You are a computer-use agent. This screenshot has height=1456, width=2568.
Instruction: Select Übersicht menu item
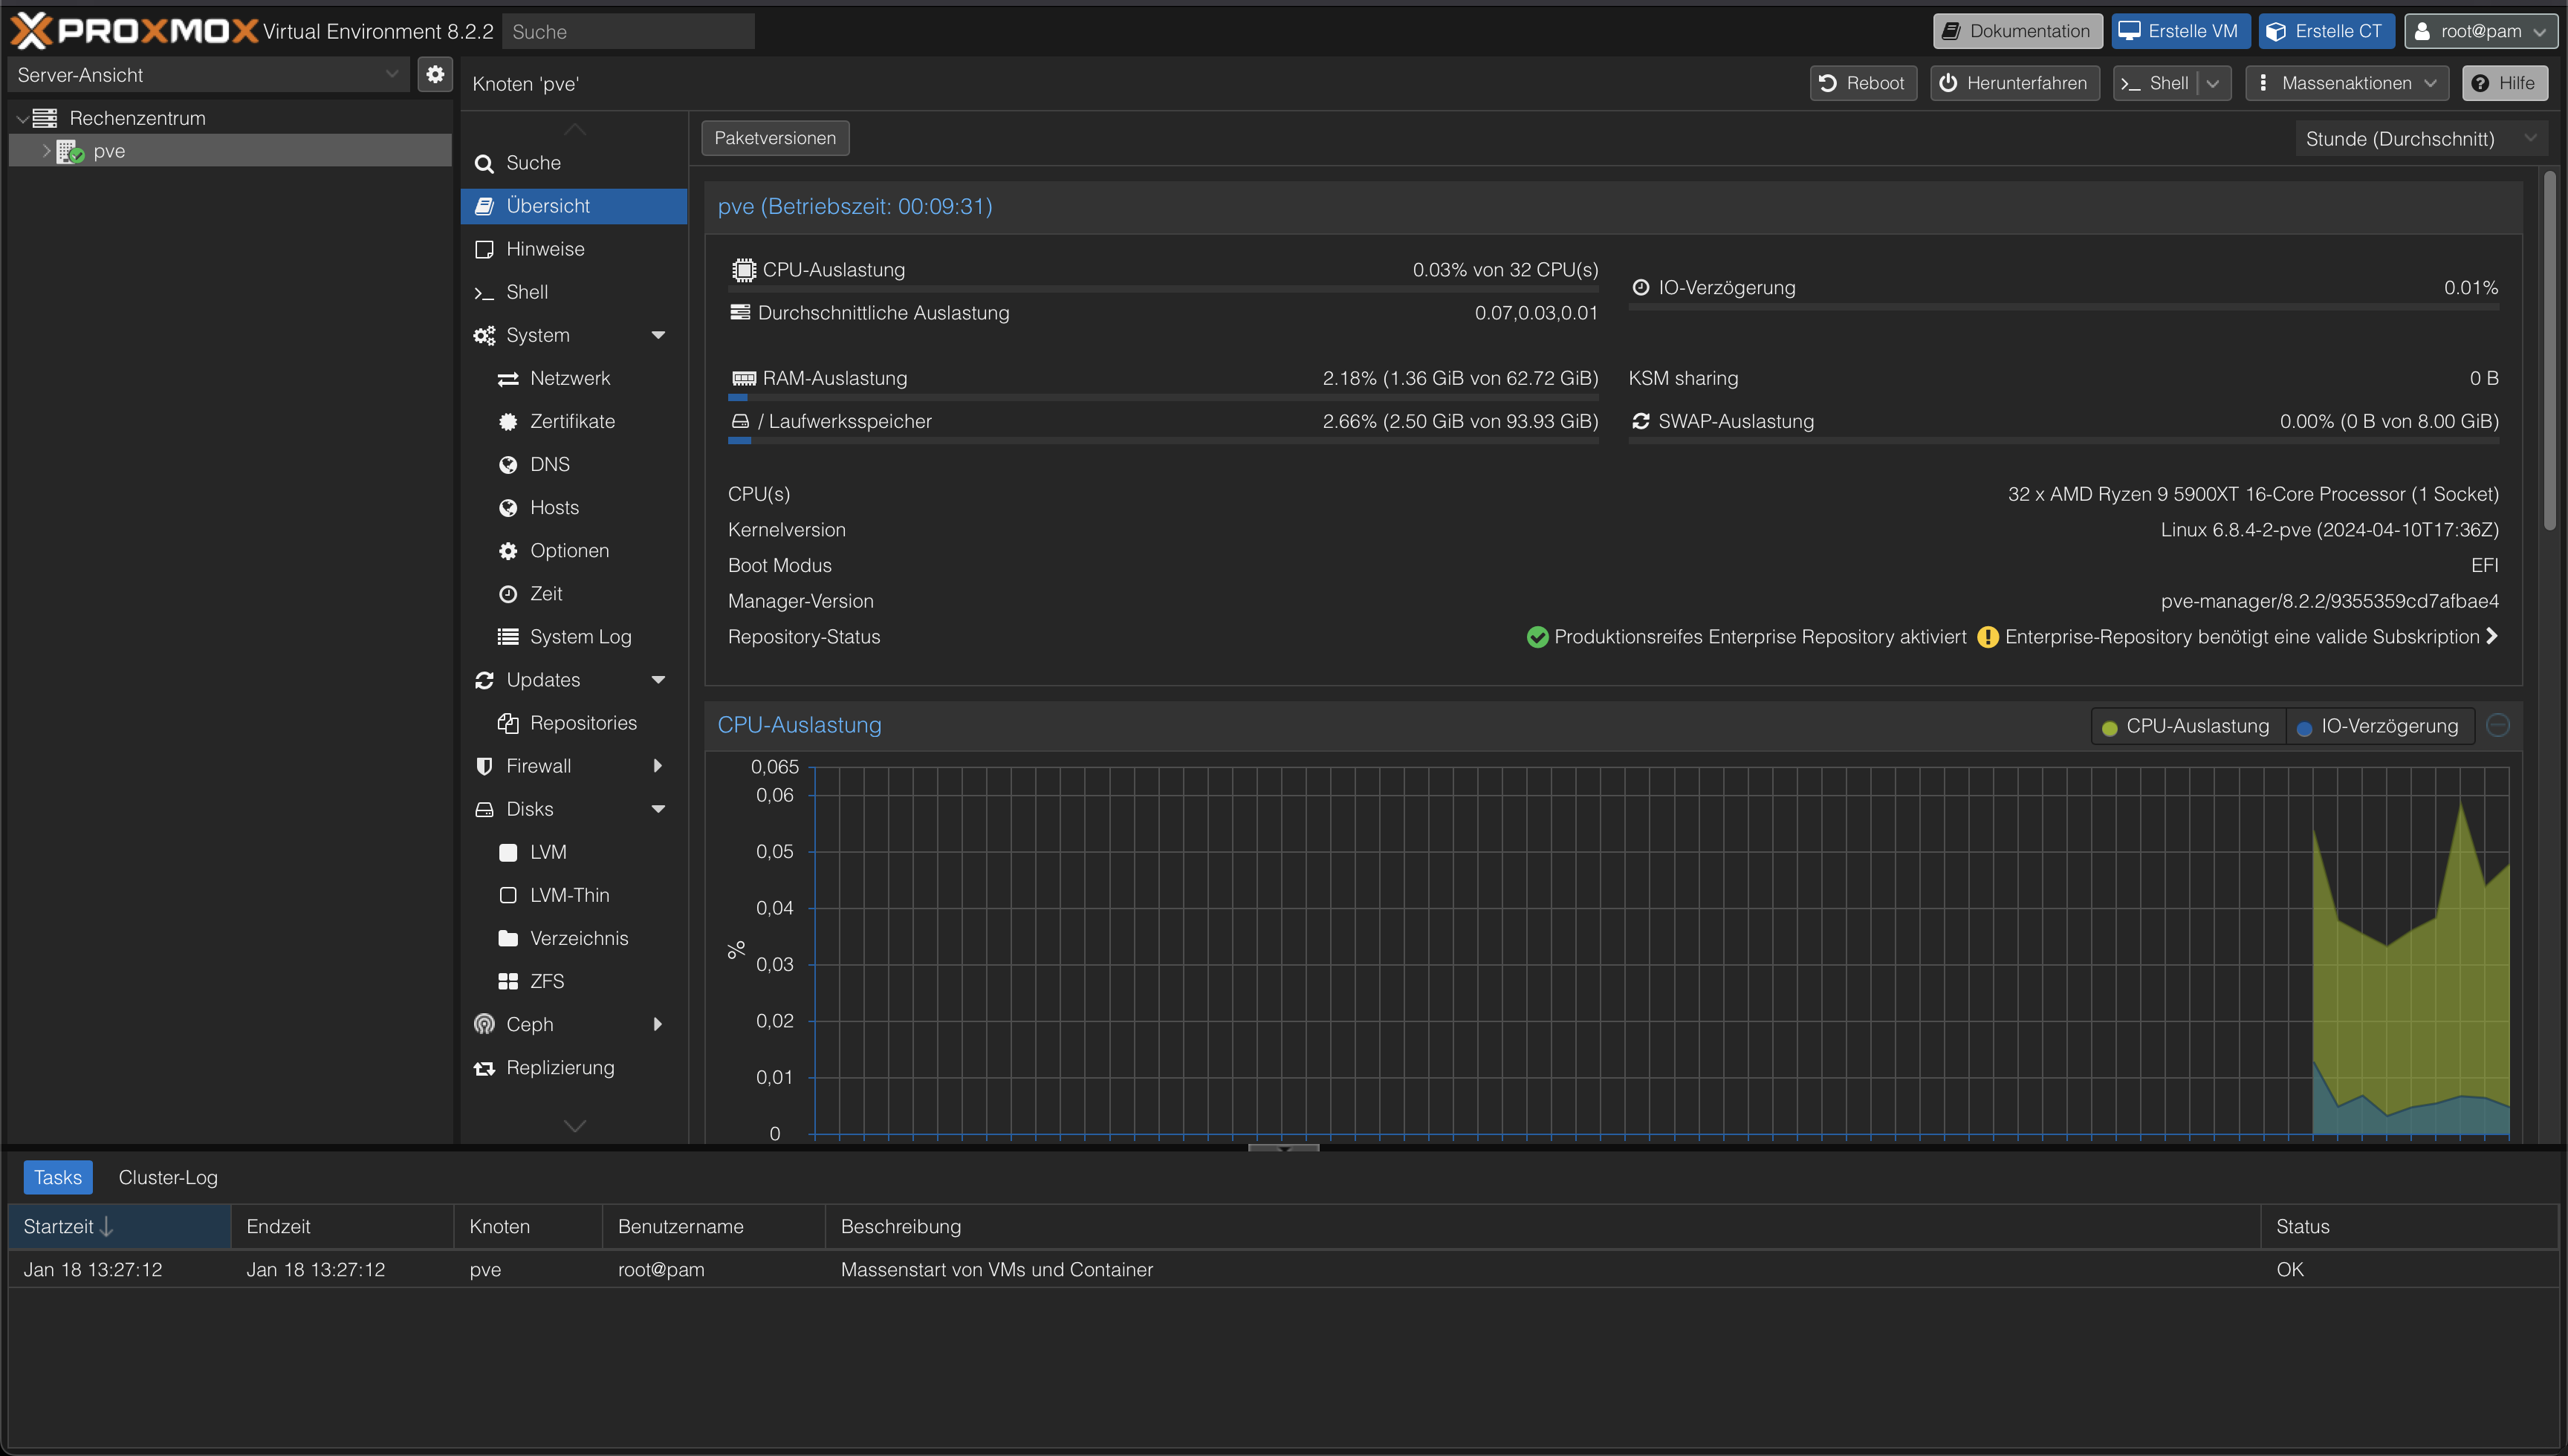pyautogui.click(x=574, y=206)
